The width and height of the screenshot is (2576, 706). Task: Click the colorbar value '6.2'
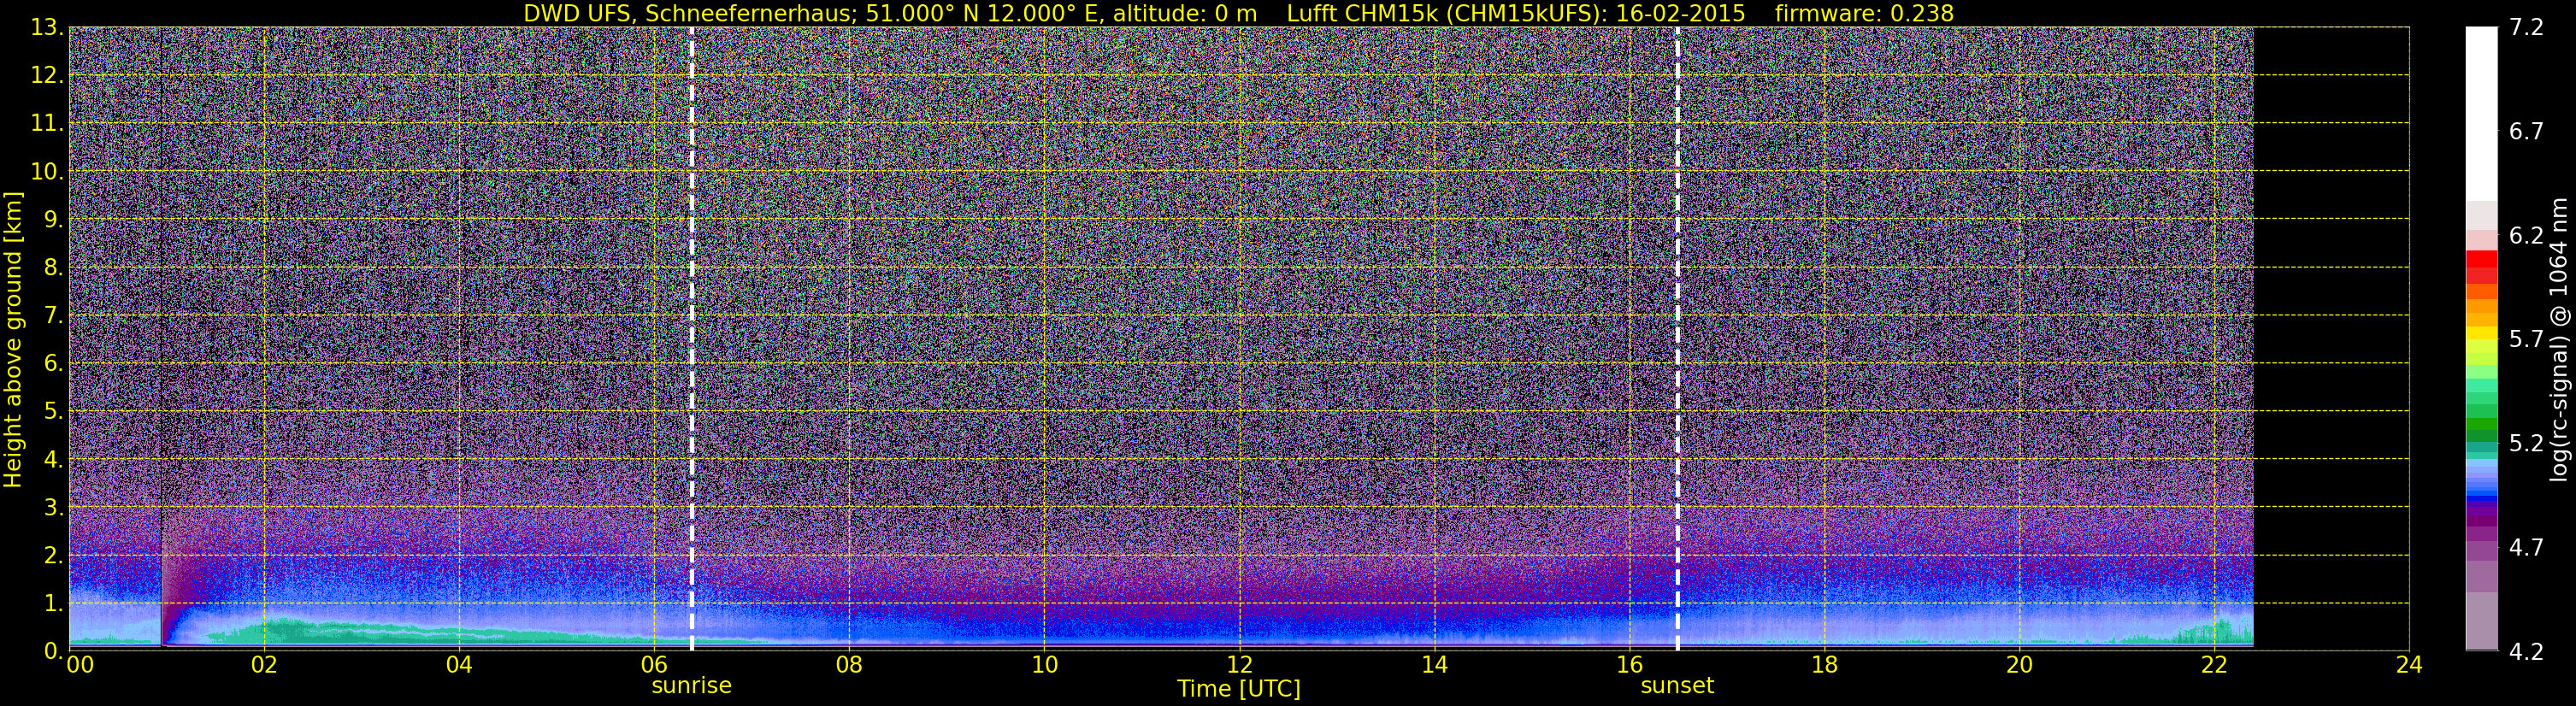click(x=2526, y=235)
